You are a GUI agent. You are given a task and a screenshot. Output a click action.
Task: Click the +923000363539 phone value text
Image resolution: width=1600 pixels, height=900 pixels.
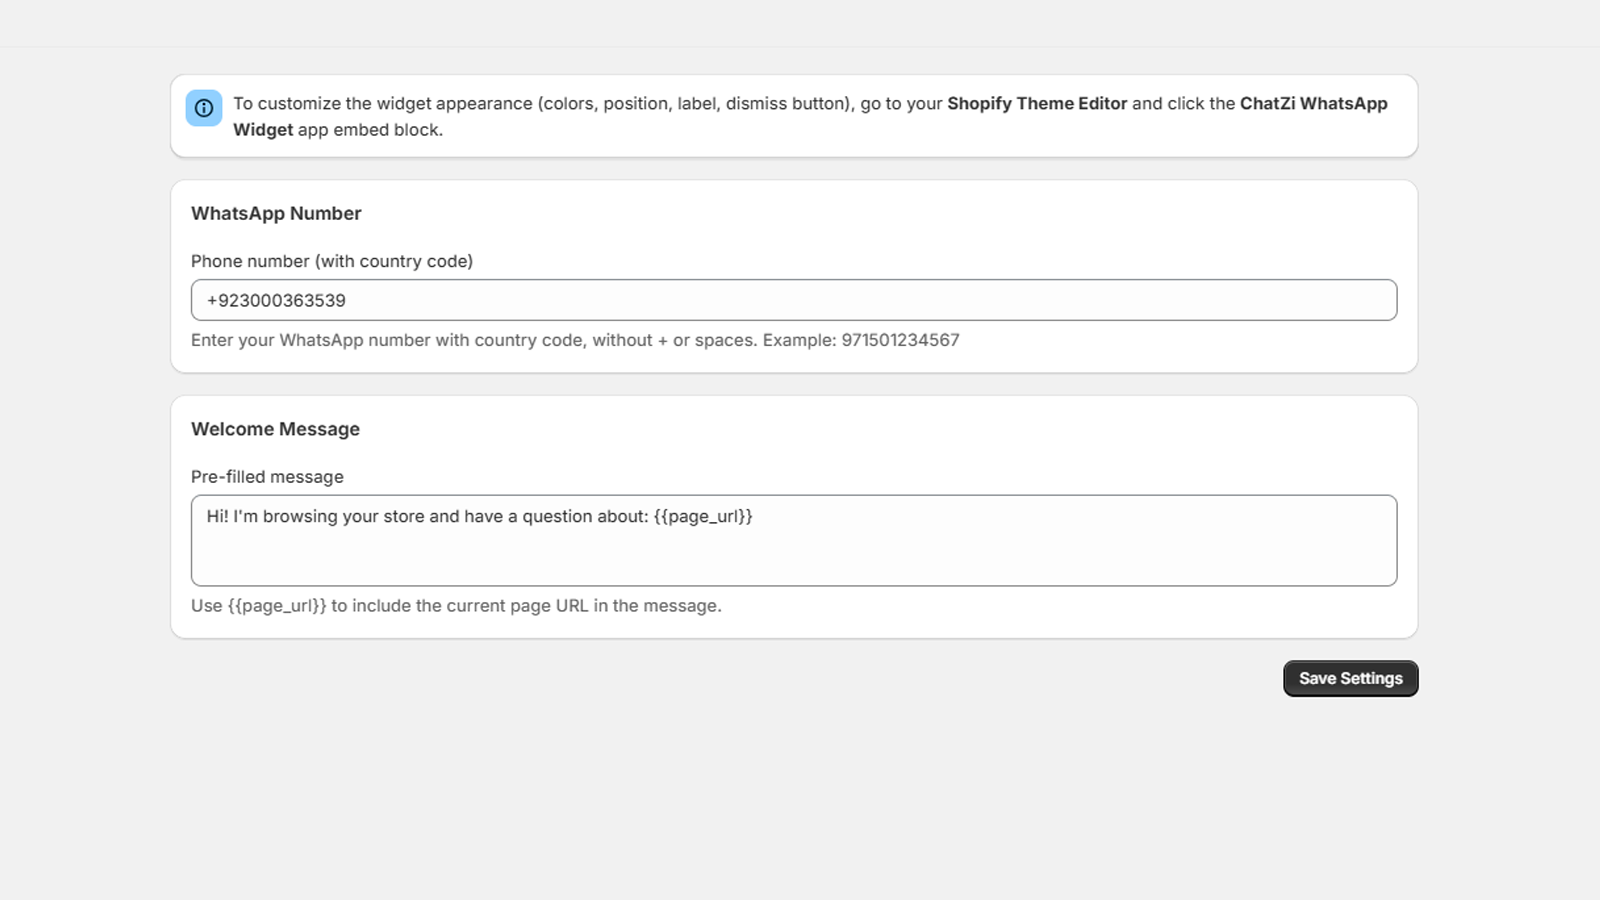click(x=276, y=301)
